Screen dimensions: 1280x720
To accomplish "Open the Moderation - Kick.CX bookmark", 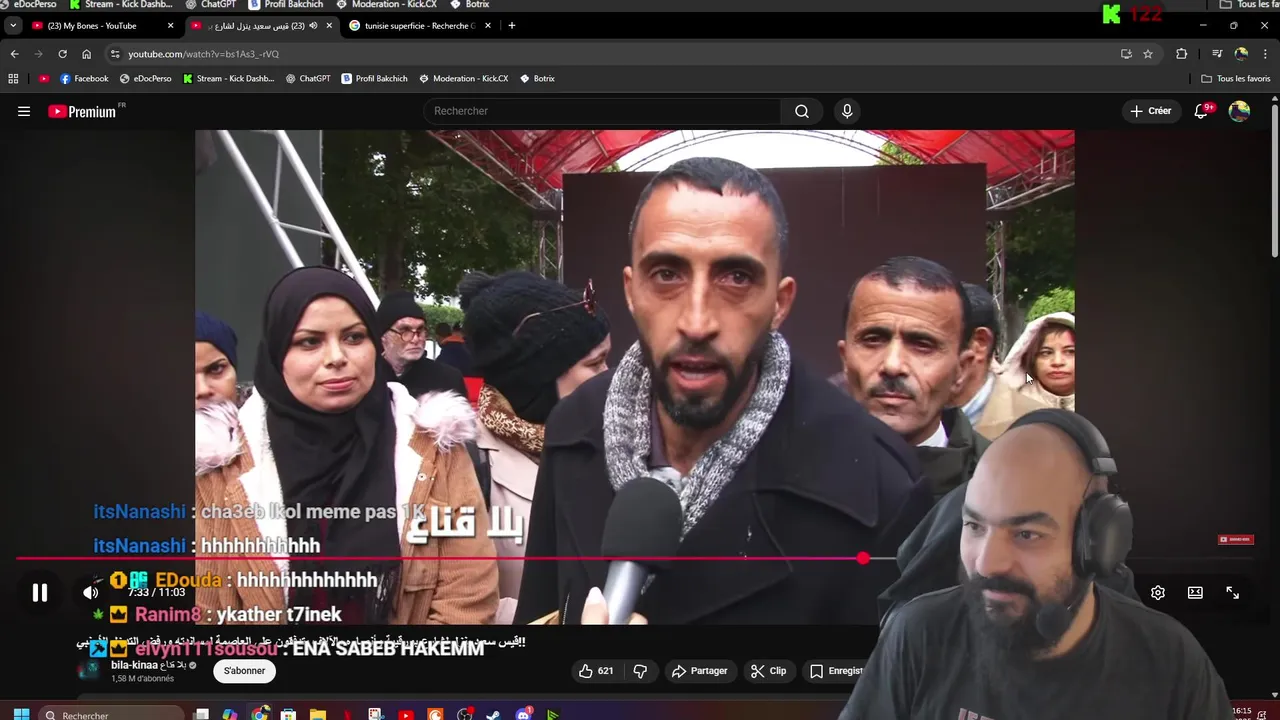I will (463, 78).
